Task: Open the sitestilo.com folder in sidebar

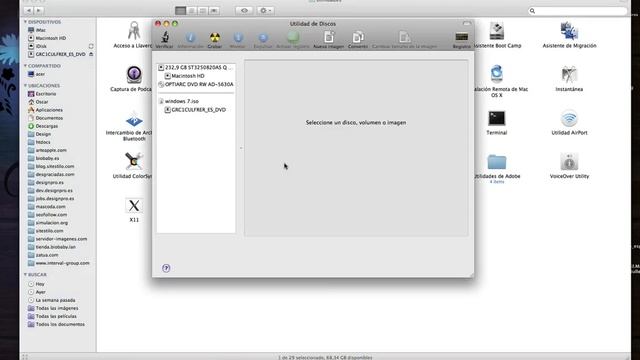Action: 45,231
